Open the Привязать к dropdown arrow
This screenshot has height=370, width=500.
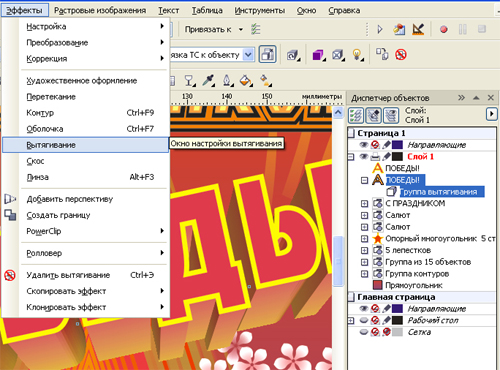point(241,29)
